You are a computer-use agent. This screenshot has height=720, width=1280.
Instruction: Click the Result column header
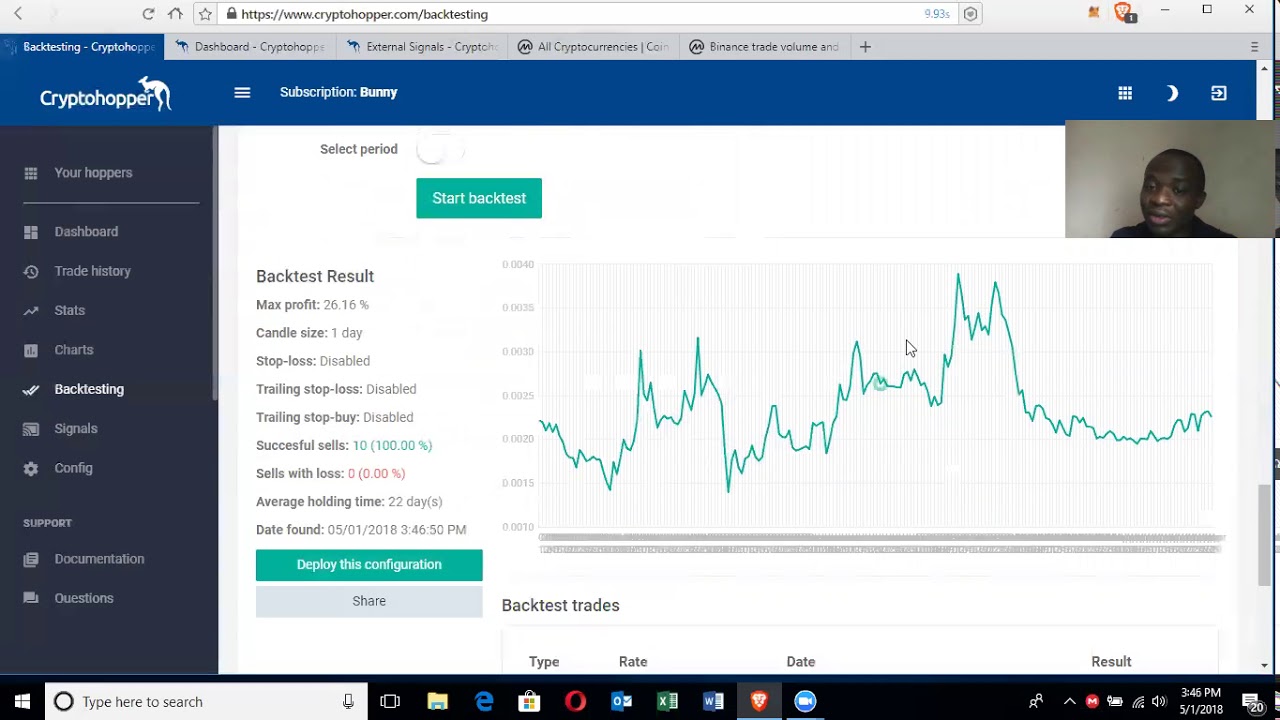click(1111, 662)
